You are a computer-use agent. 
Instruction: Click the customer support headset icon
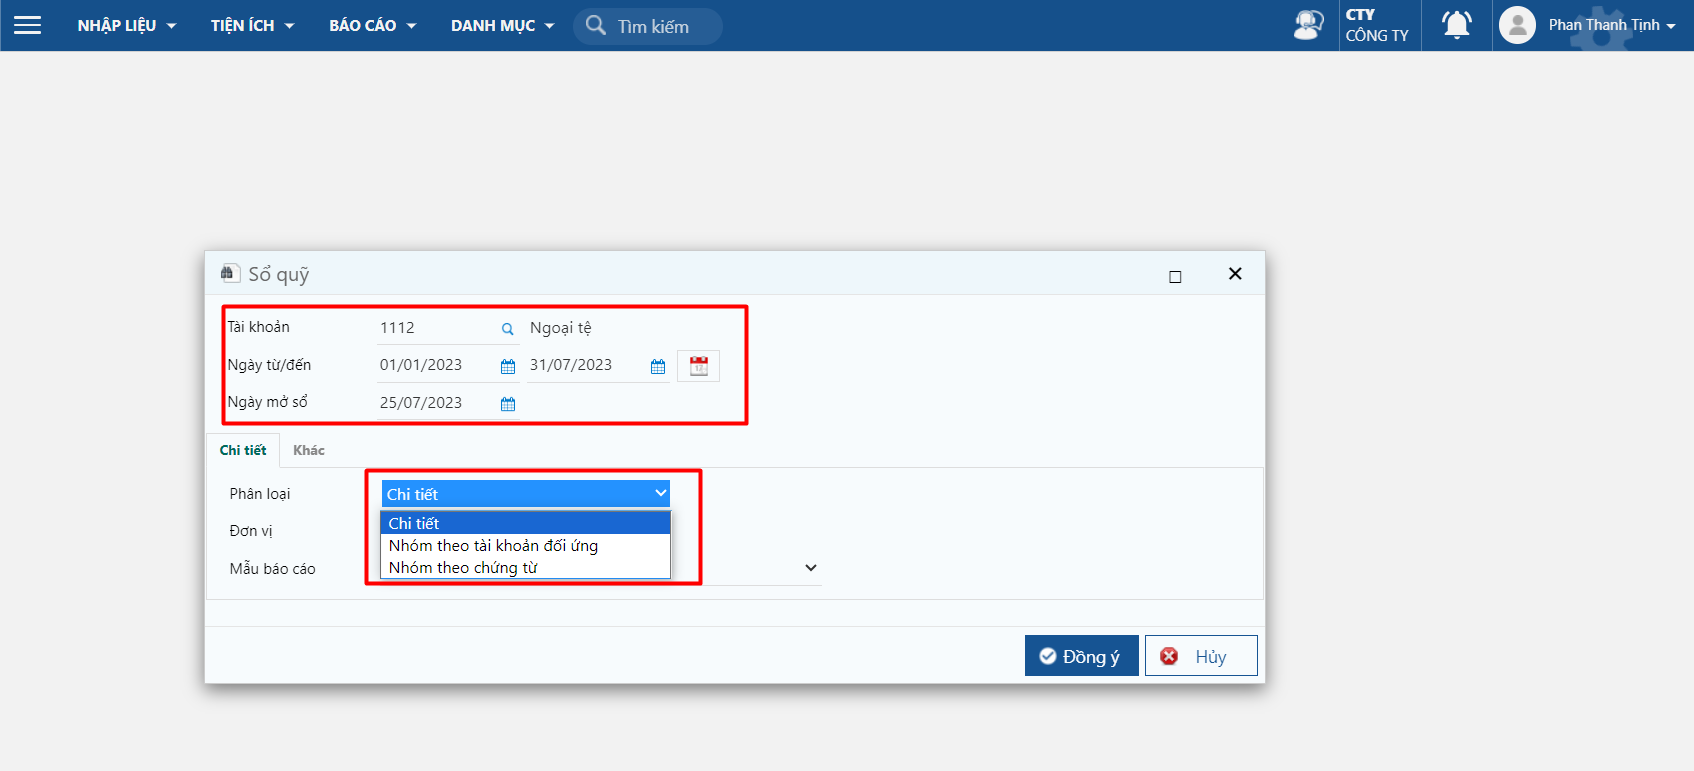pos(1308,25)
